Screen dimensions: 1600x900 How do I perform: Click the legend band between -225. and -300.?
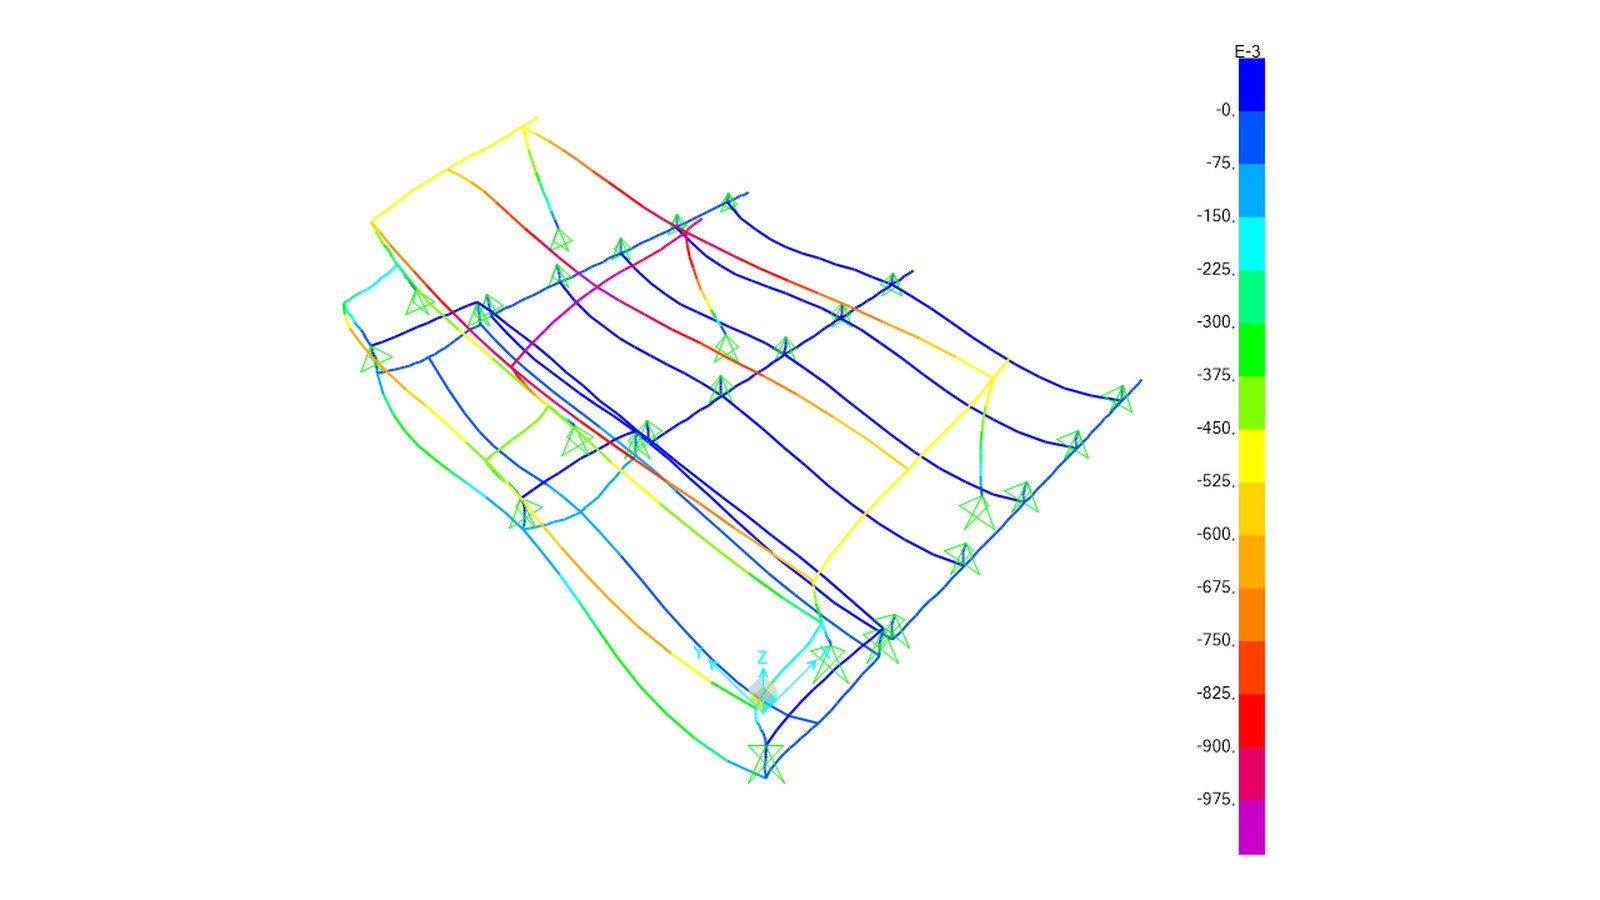(x=1251, y=296)
